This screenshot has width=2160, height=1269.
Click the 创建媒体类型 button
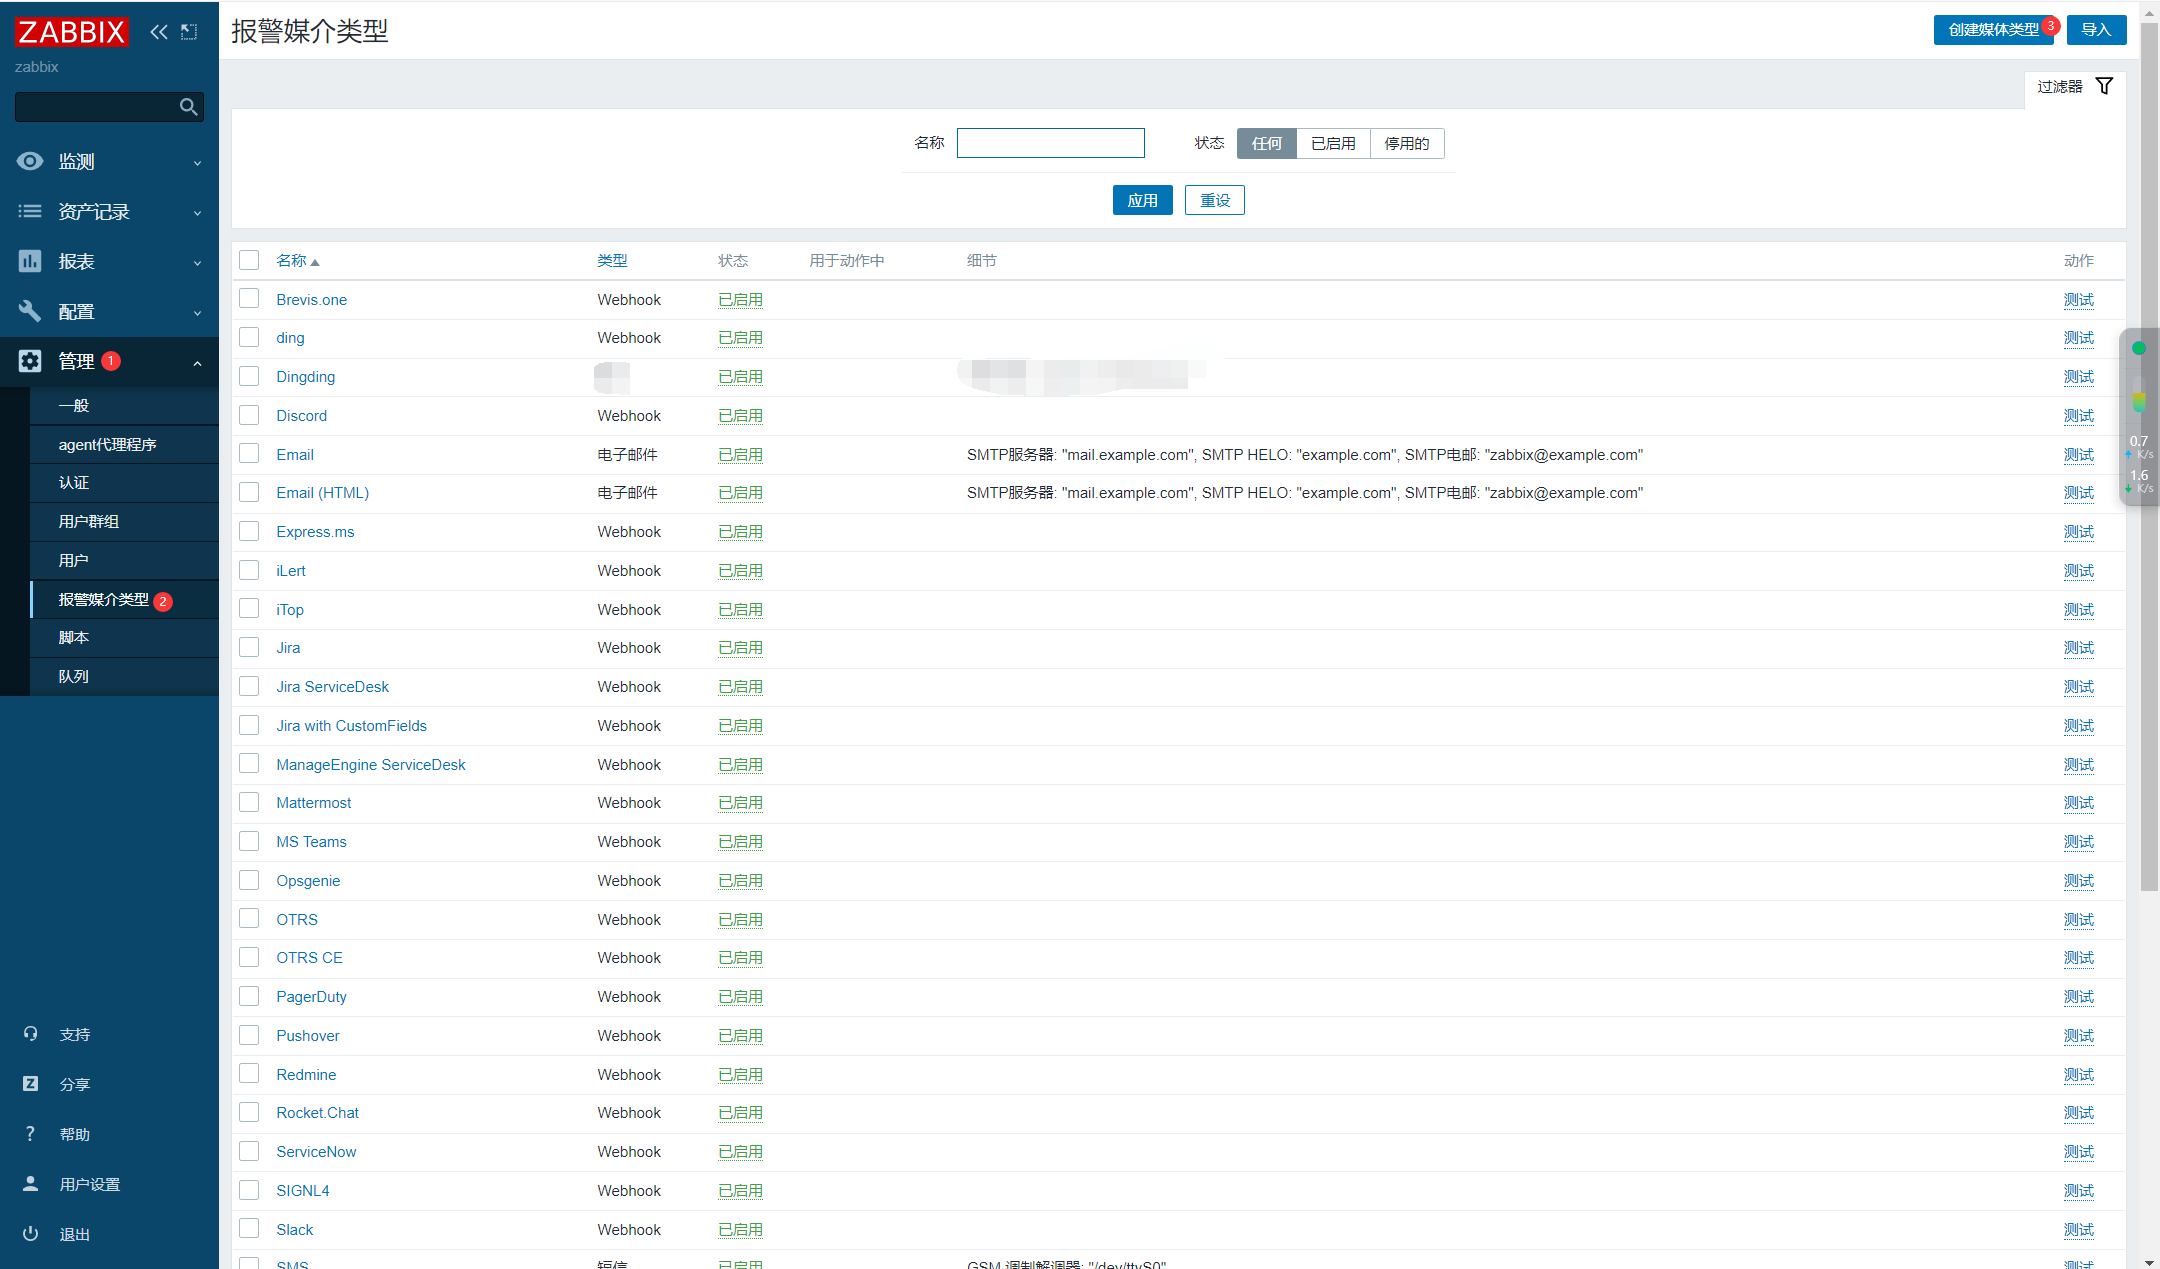pyautogui.click(x=1993, y=30)
